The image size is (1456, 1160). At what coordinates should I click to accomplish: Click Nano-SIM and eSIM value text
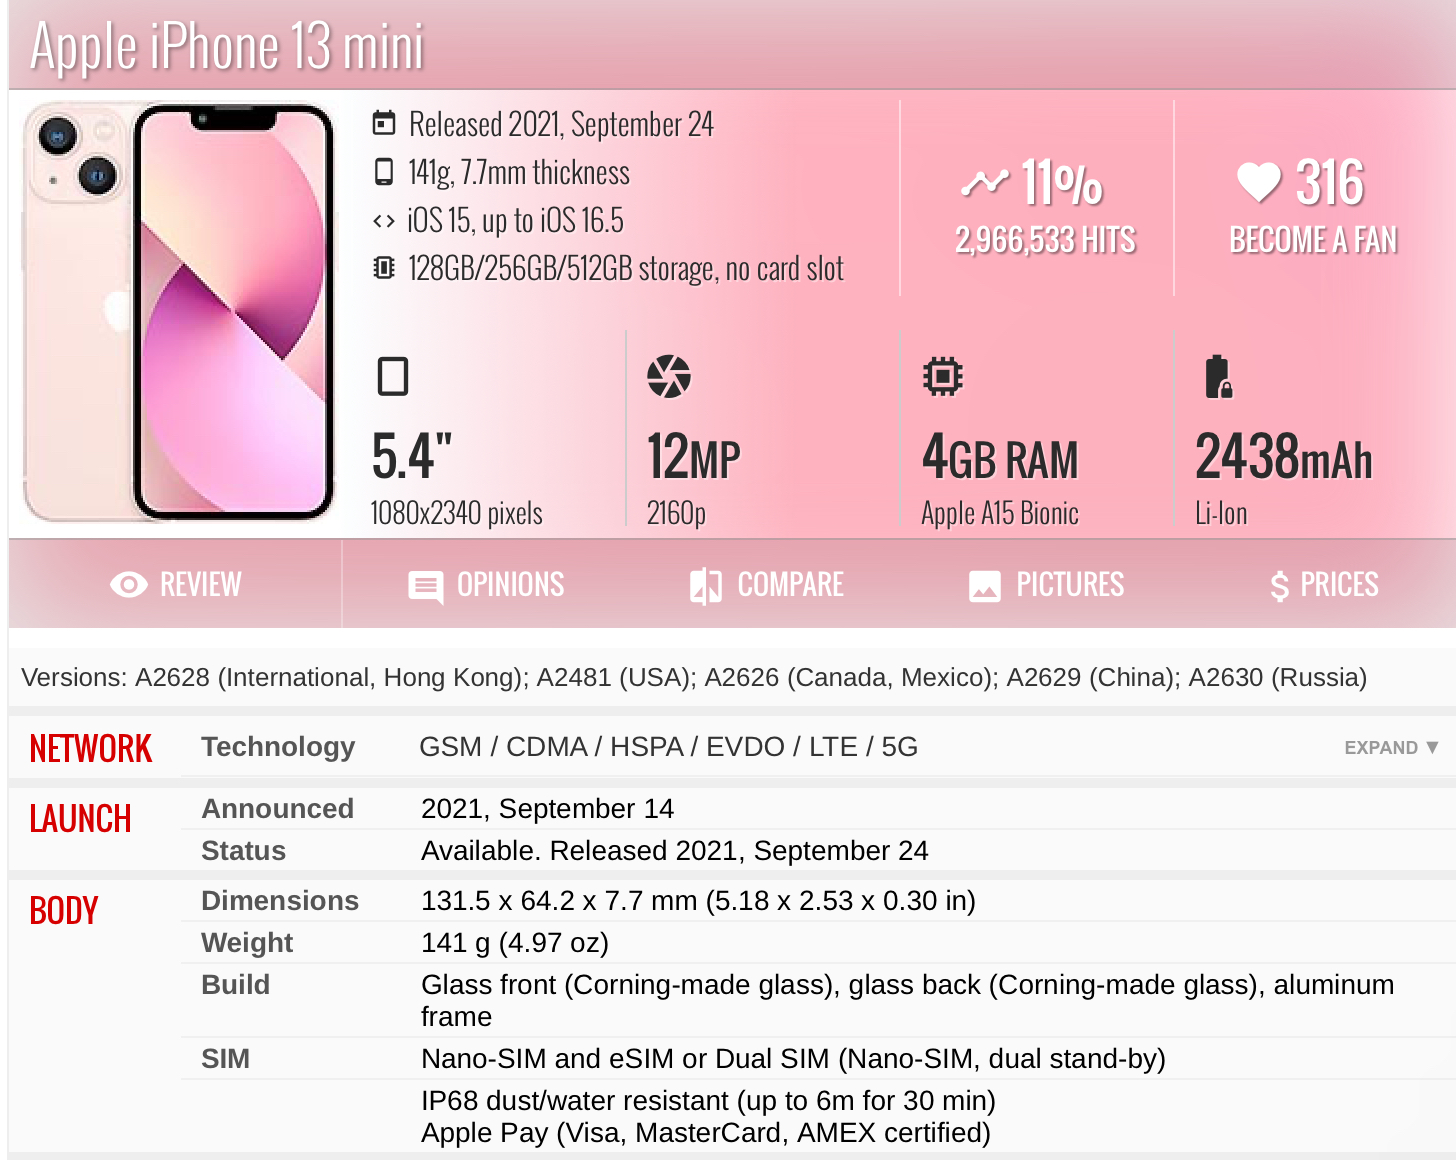click(793, 1058)
